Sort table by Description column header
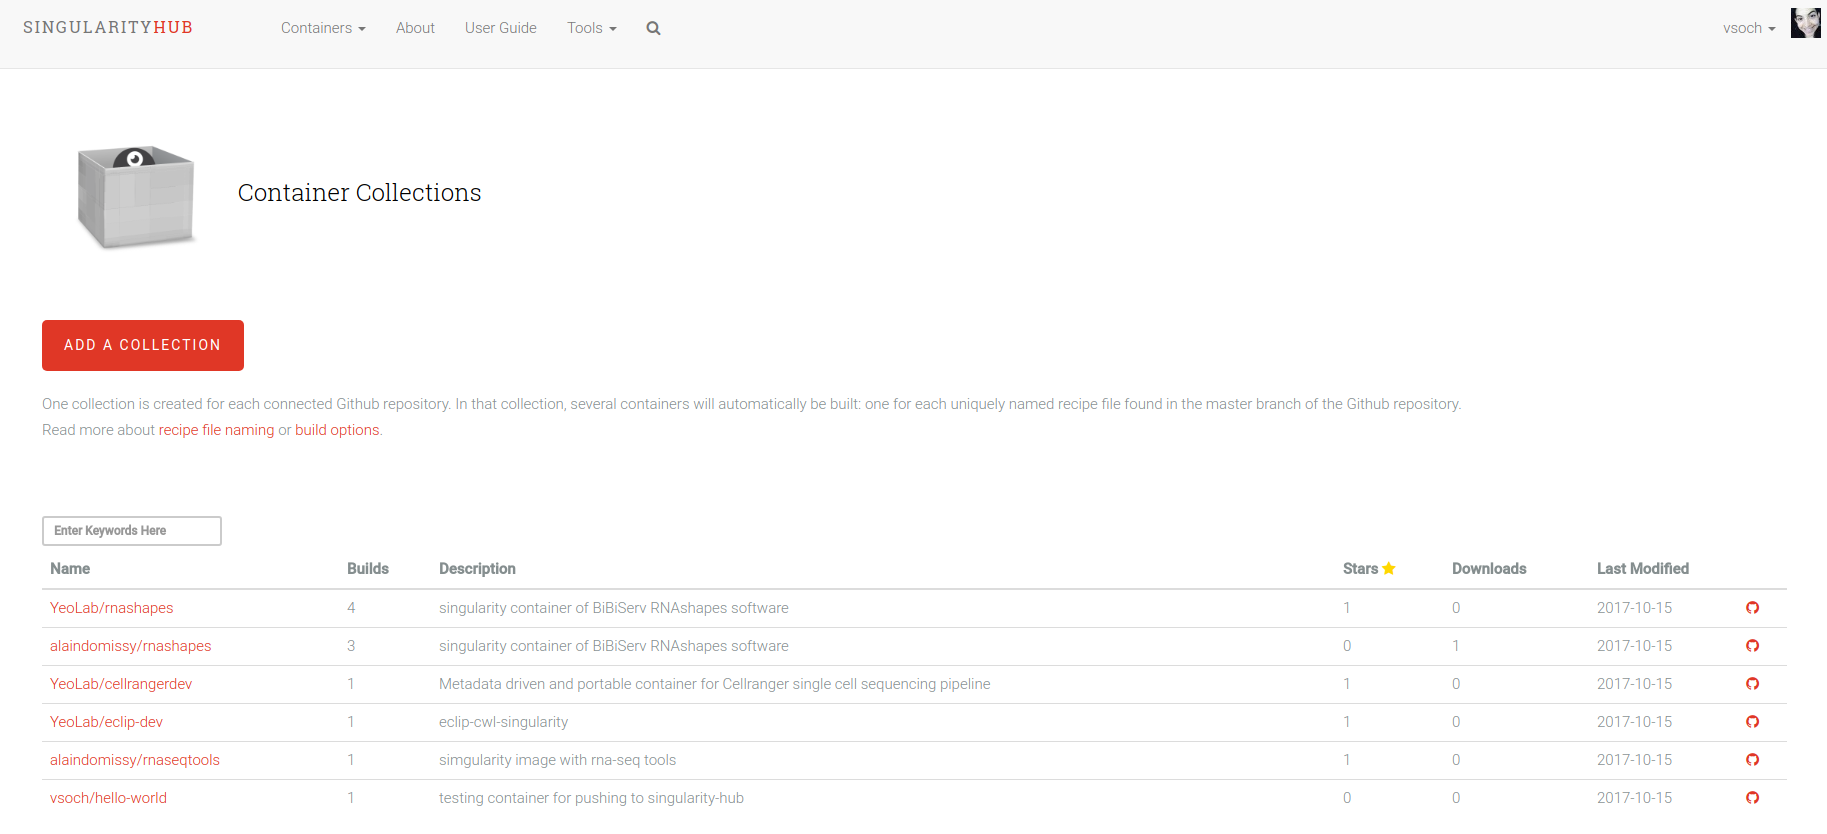The width and height of the screenshot is (1827, 834). click(477, 568)
